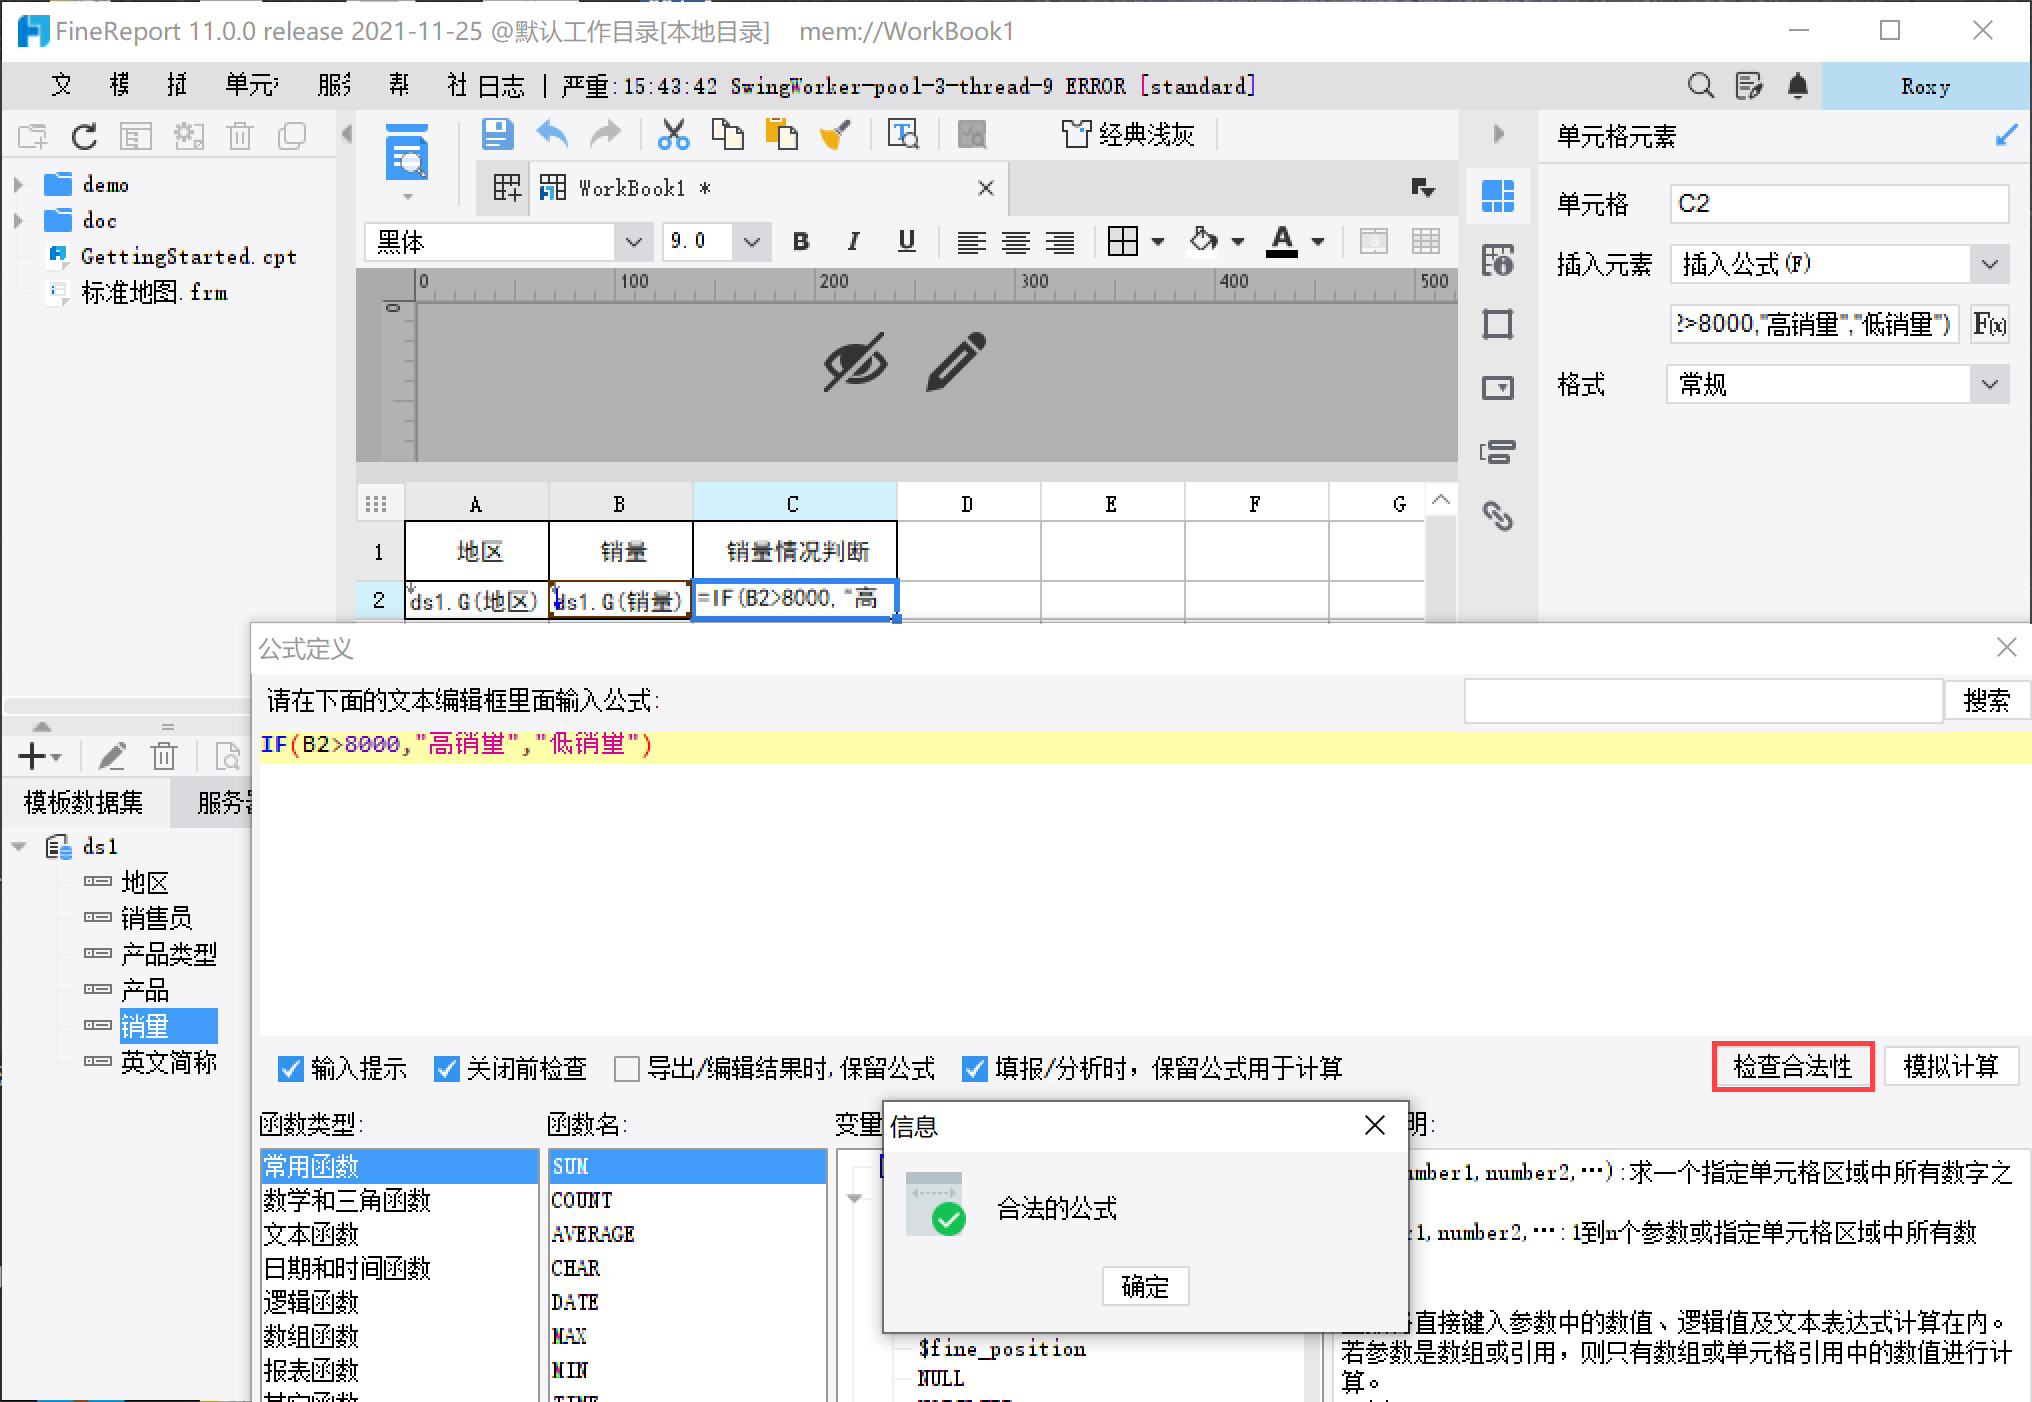Click the Fx formula editor button

1988,324
